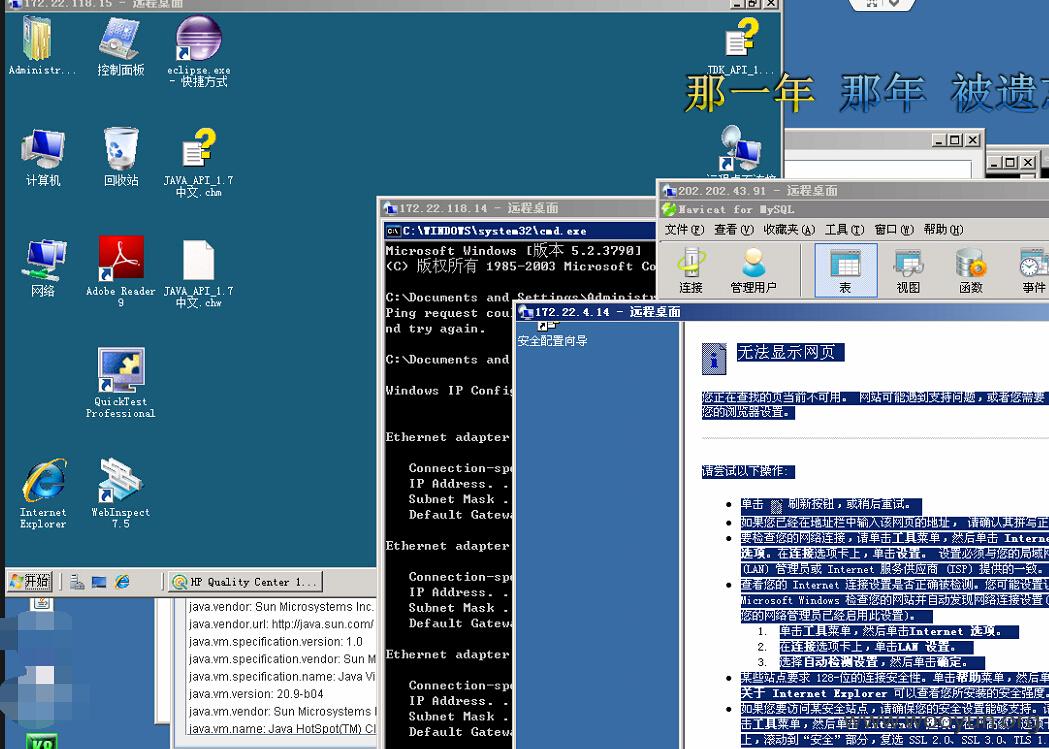Image resolution: width=1049 pixels, height=749 pixels.
Task: Click the java.vendor.url line
Action: pyautogui.click(x=281, y=624)
